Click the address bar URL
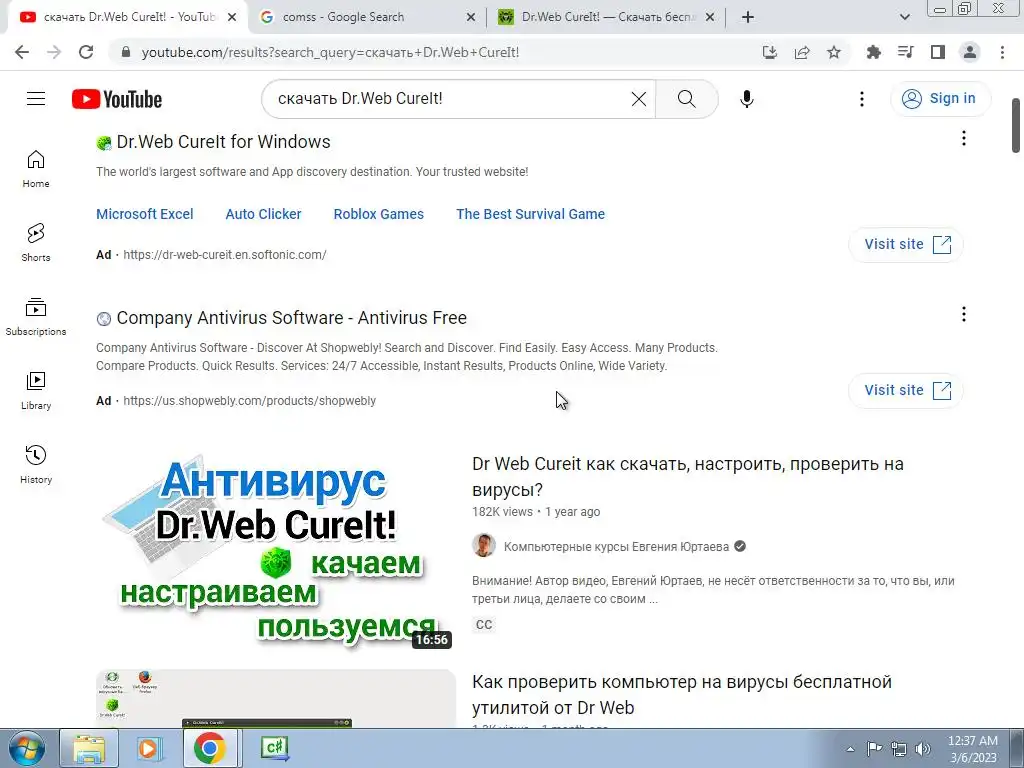The height and width of the screenshot is (768, 1024). pos(330,52)
